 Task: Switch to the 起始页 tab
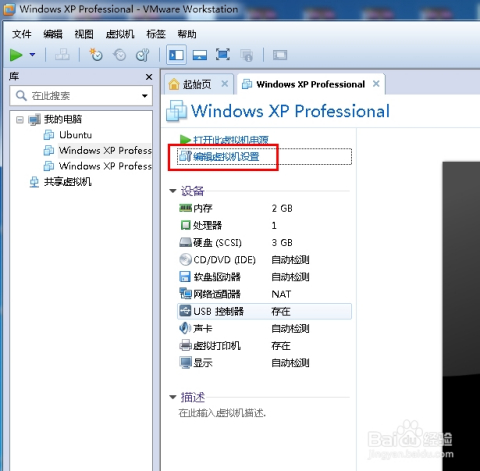pos(197,84)
